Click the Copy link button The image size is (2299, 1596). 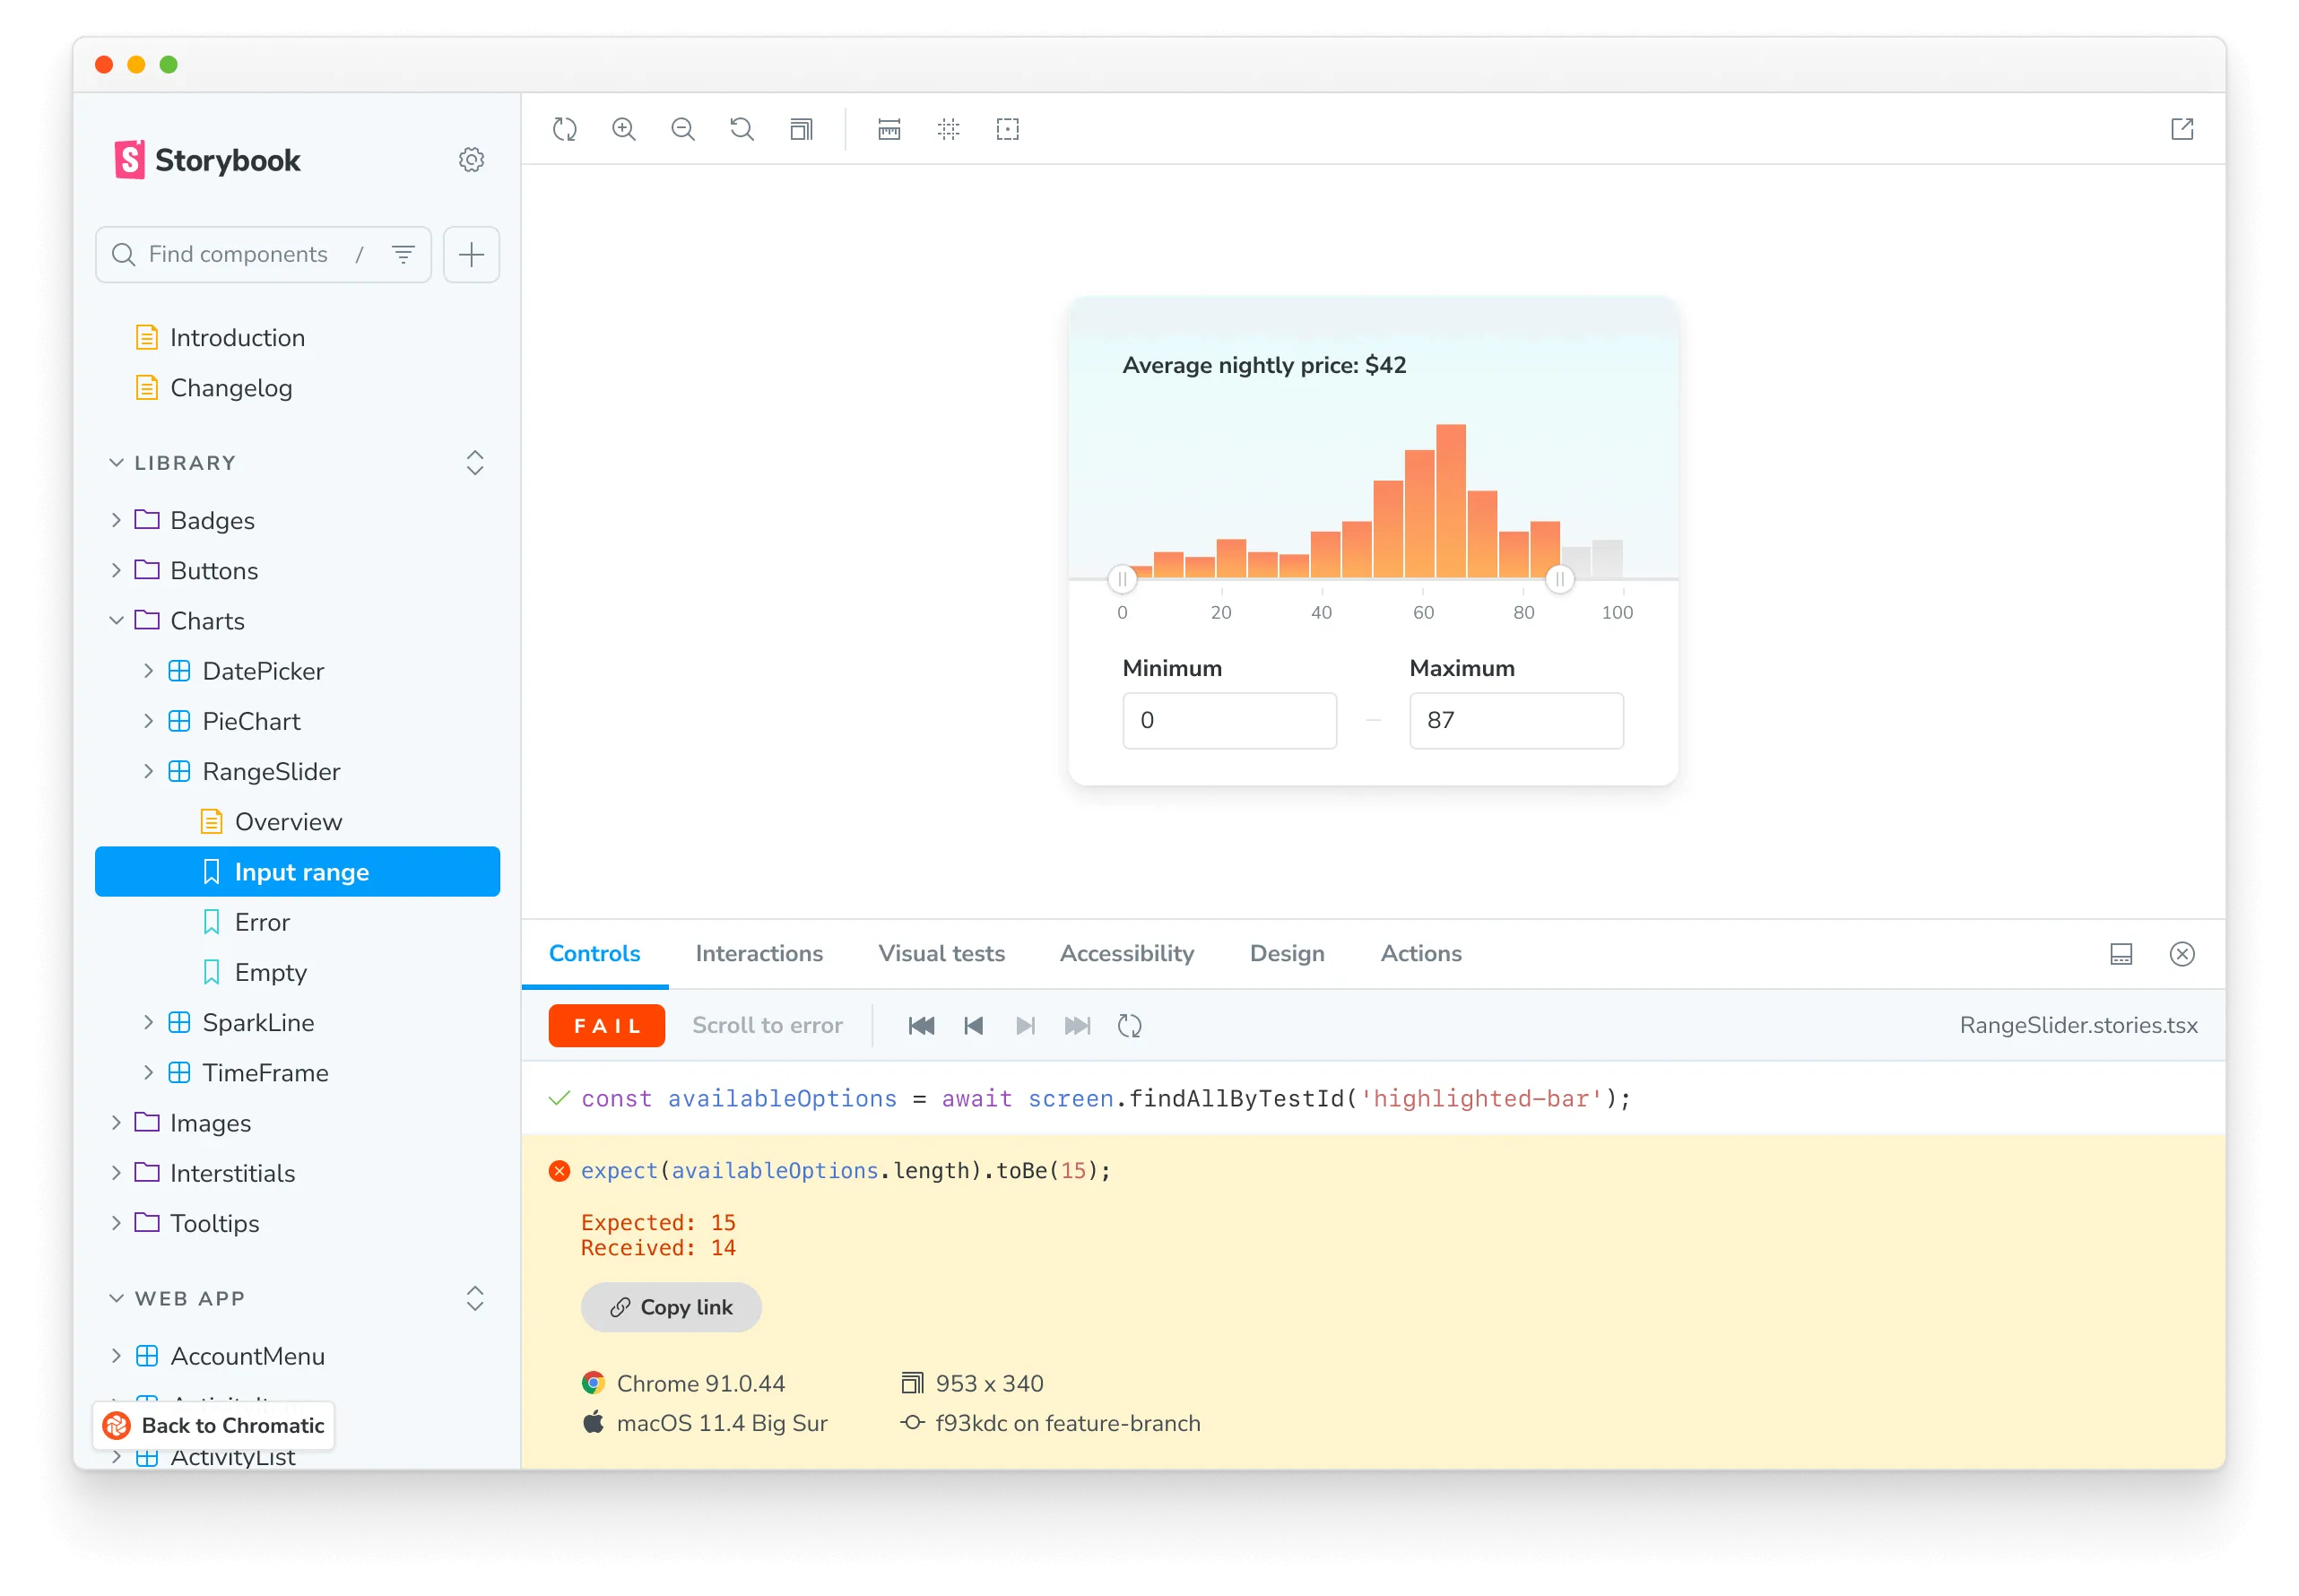point(671,1307)
